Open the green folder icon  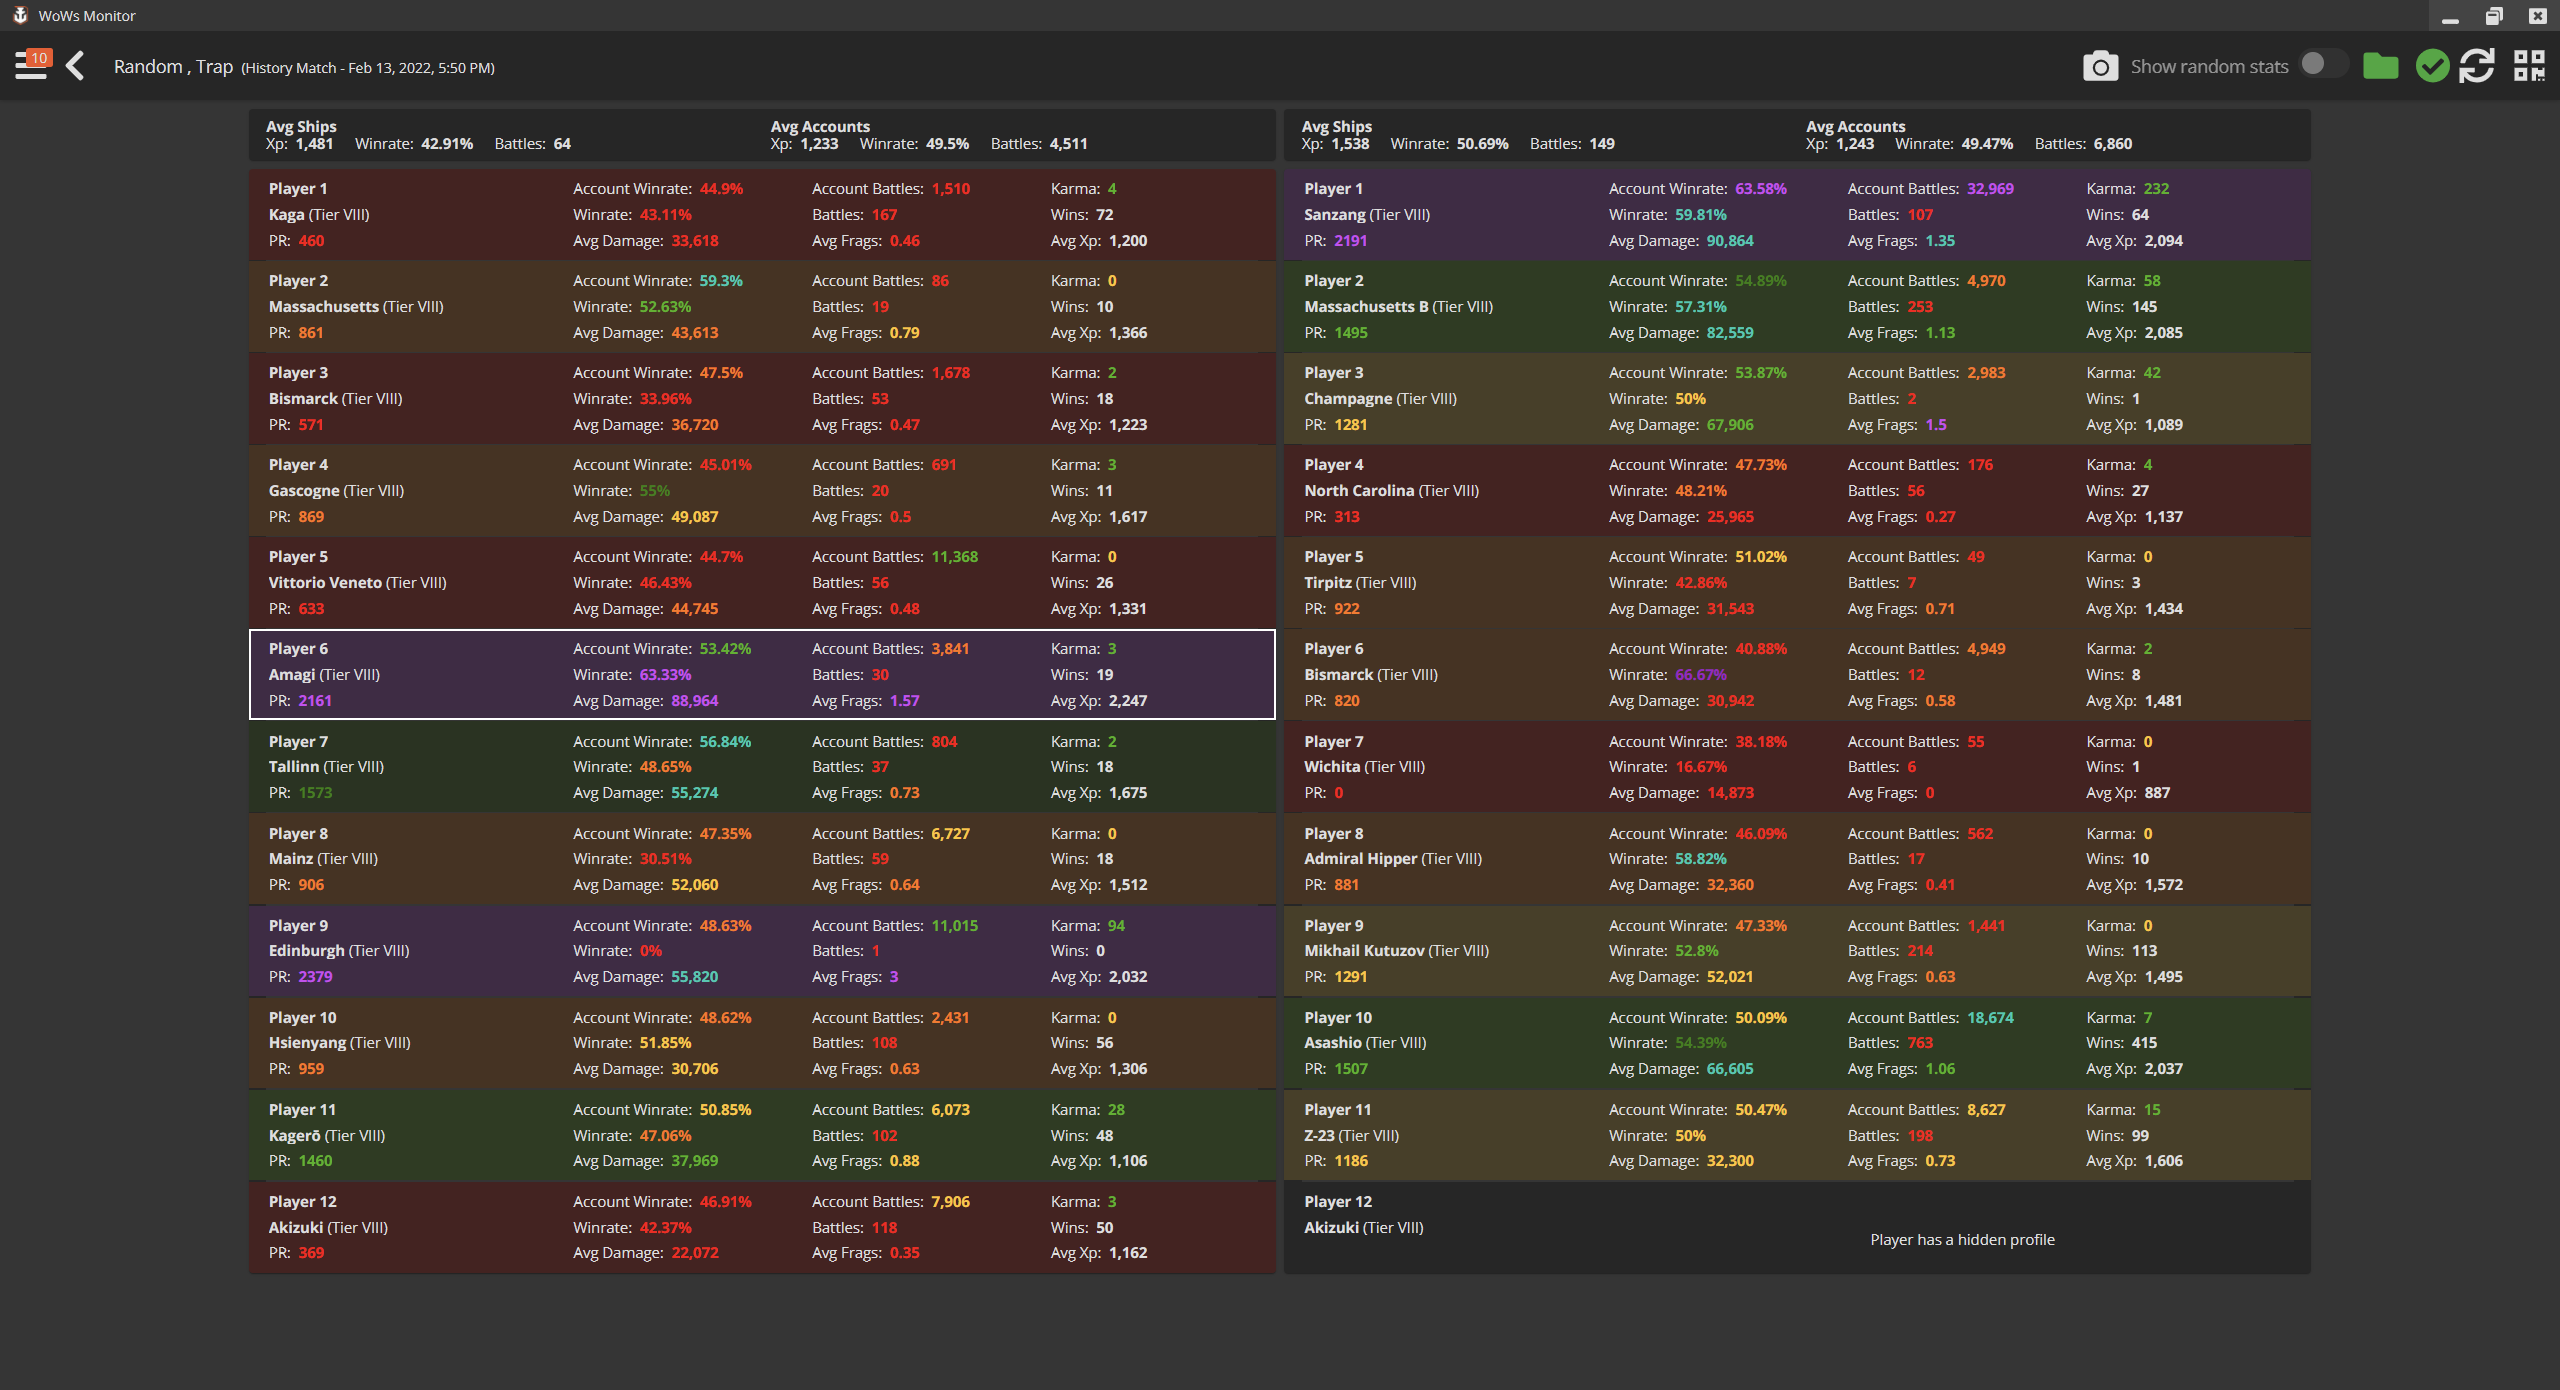pos(2380,67)
